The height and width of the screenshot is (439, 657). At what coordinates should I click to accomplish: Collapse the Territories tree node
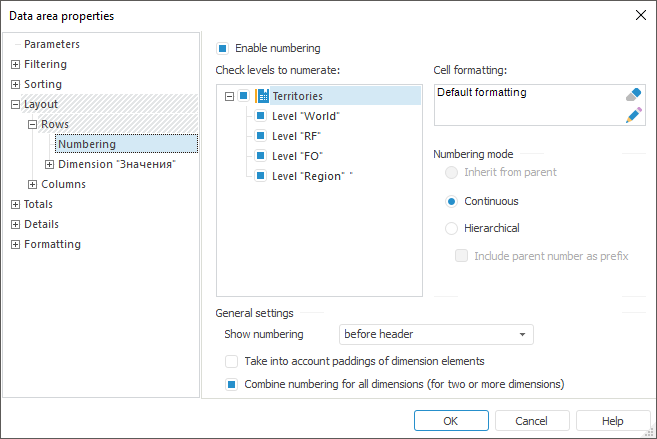click(x=229, y=96)
